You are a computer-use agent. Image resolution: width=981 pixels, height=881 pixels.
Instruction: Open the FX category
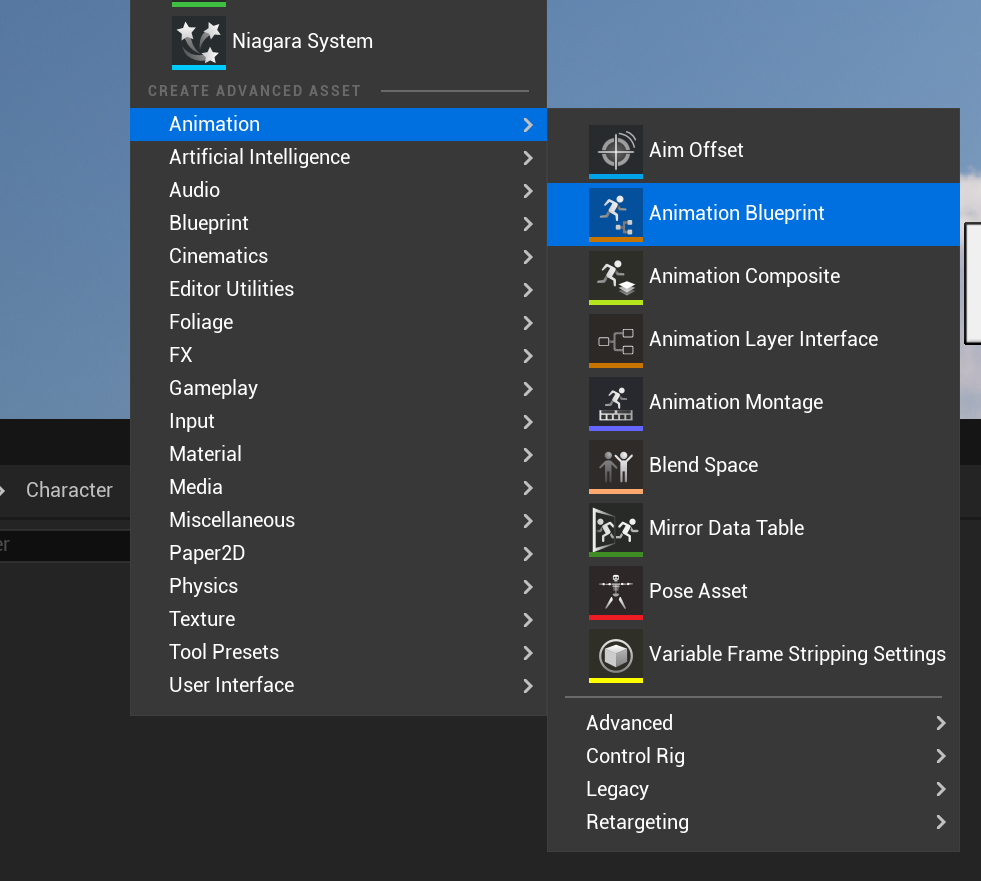tap(338, 355)
